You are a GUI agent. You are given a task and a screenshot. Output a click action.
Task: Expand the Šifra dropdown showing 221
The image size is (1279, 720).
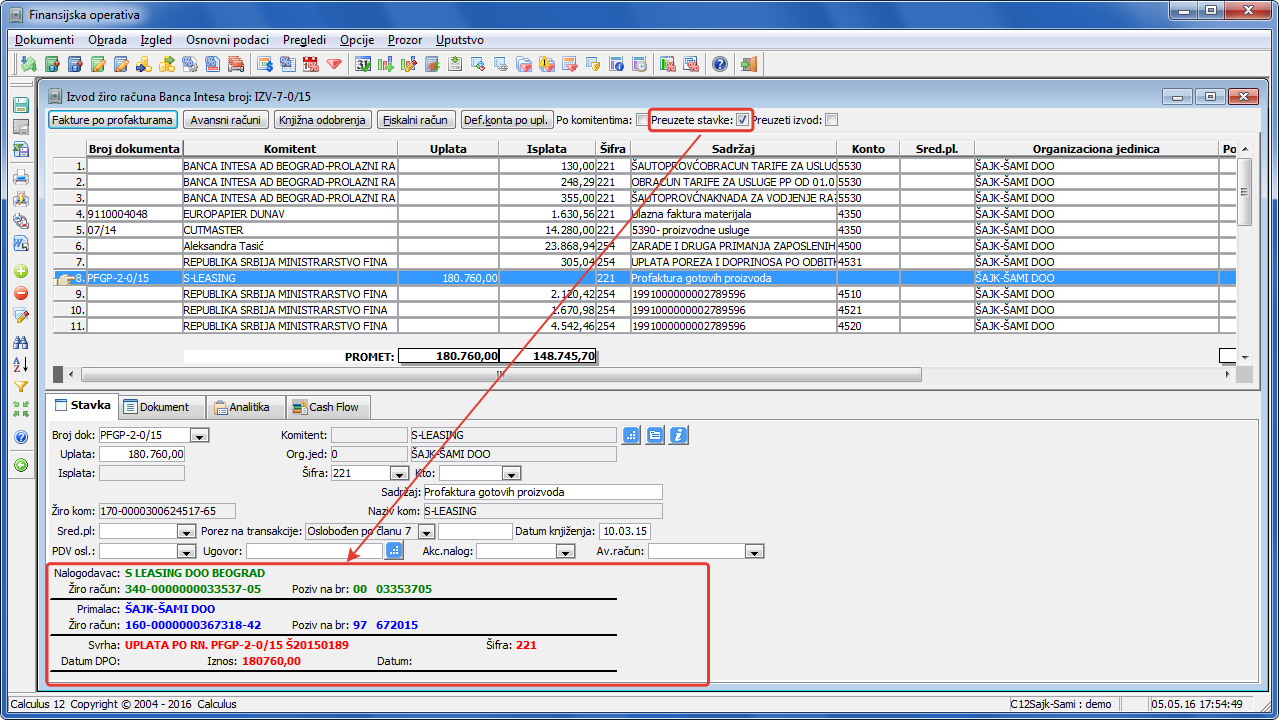[400, 474]
